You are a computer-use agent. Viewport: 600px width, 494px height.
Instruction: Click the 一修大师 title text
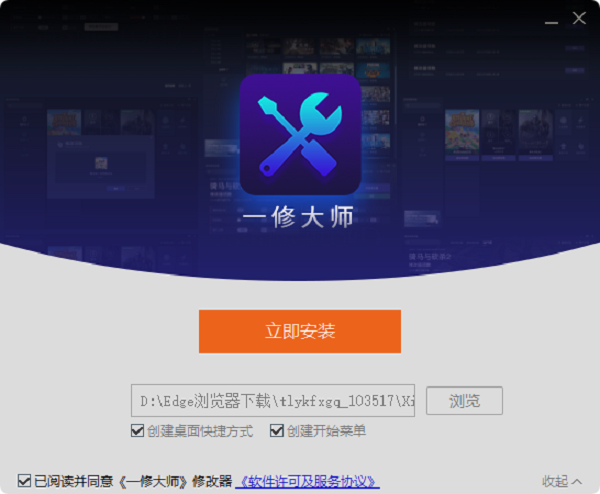click(298, 217)
